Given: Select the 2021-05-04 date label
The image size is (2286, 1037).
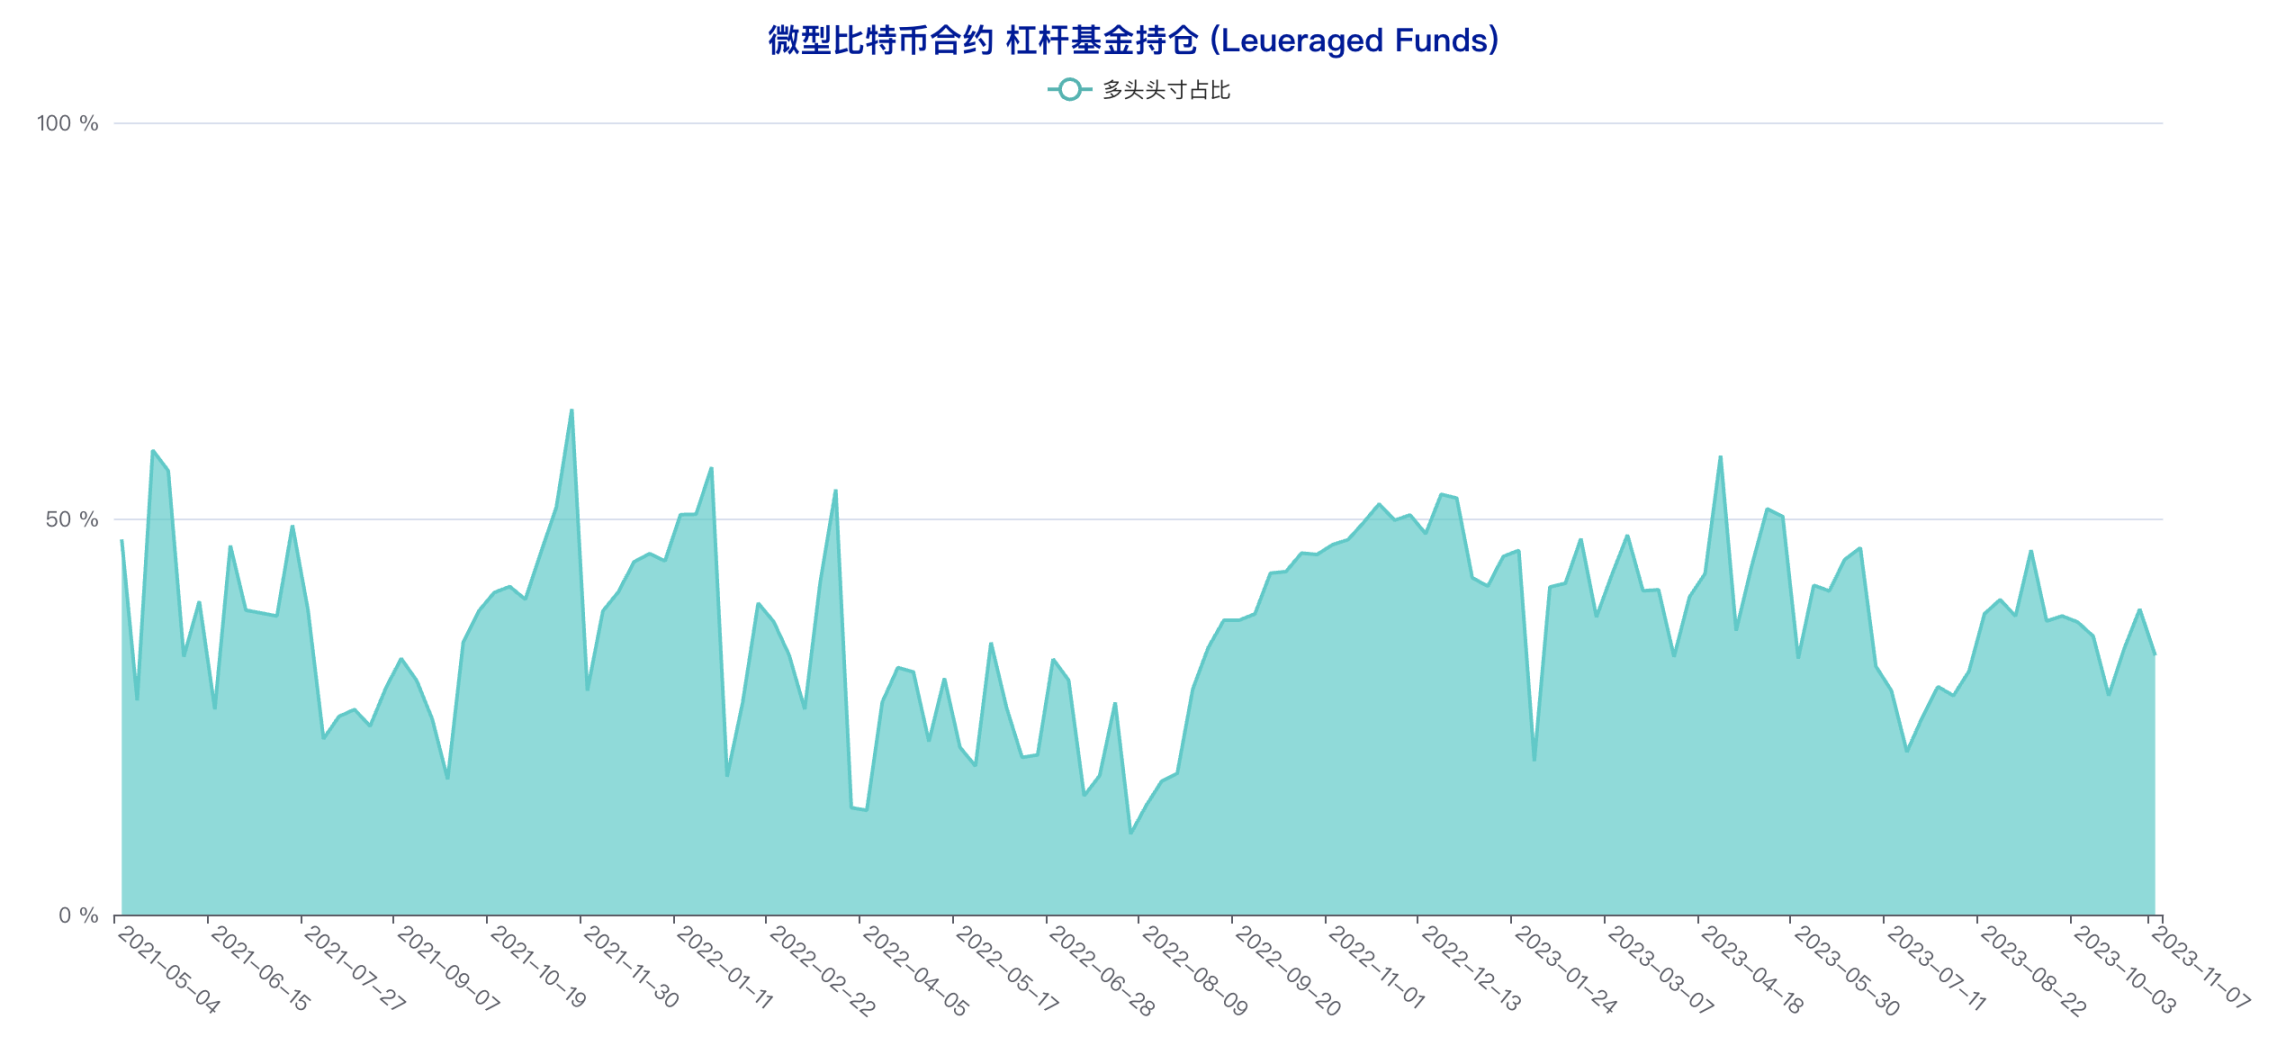Looking at the screenshot, I should click(169, 970).
